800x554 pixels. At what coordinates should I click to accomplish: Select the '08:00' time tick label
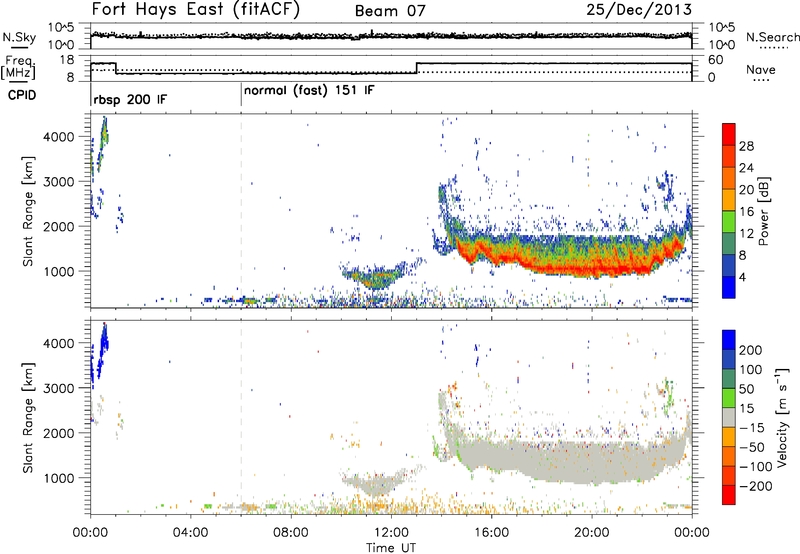click(x=290, y=533)
